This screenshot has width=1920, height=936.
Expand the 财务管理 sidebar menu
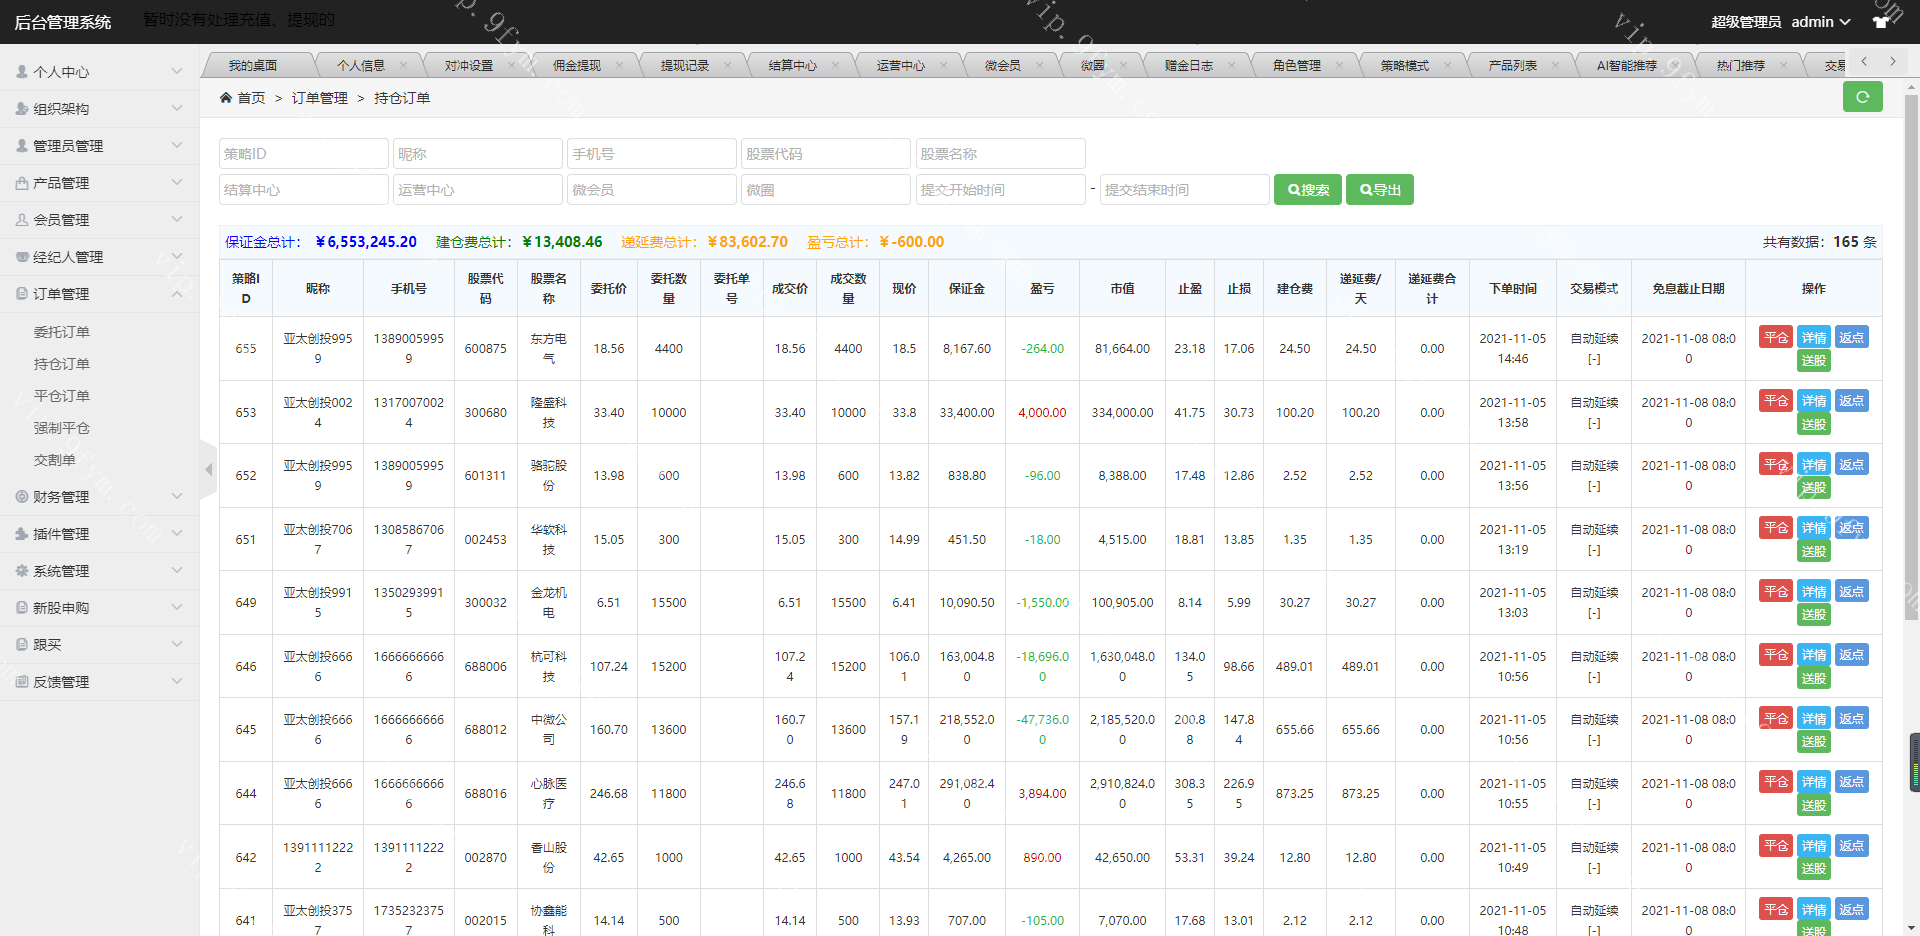[x=99, y=497]
